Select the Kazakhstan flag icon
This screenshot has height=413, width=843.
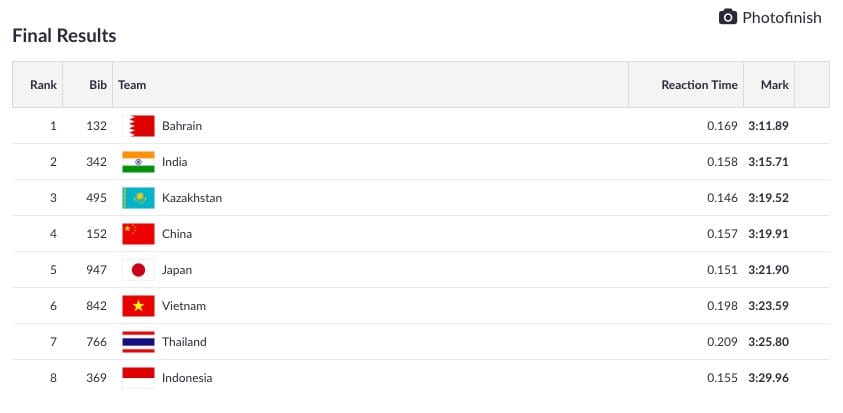pos(138,198)
